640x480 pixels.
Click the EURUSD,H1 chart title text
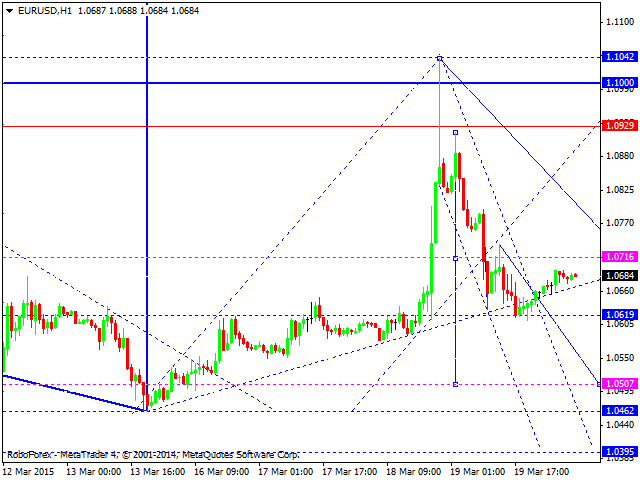click(45, 11)
